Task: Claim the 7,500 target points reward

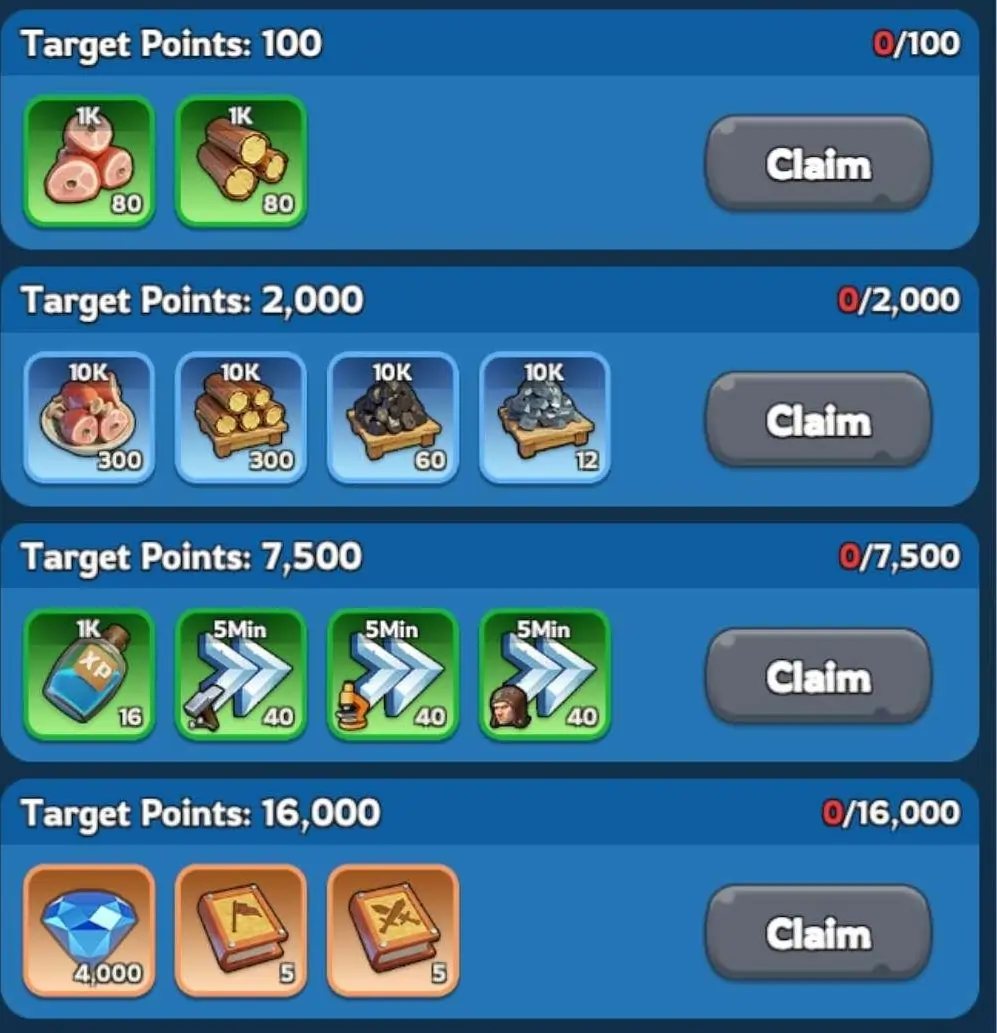Action: pos(818,677)
